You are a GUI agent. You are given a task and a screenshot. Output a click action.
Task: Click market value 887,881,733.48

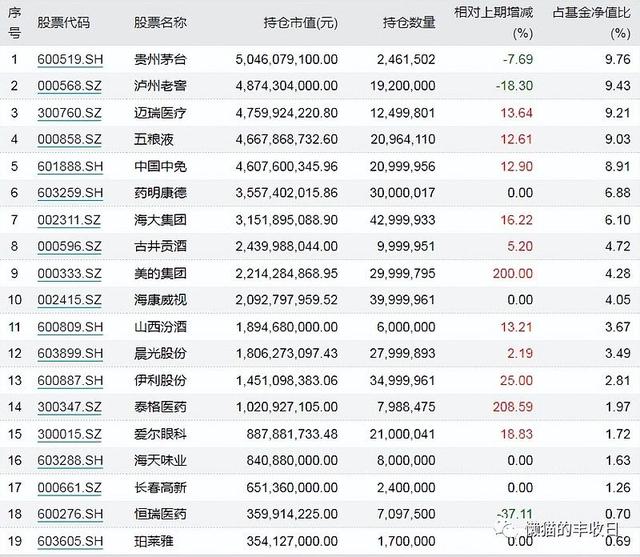292,434
